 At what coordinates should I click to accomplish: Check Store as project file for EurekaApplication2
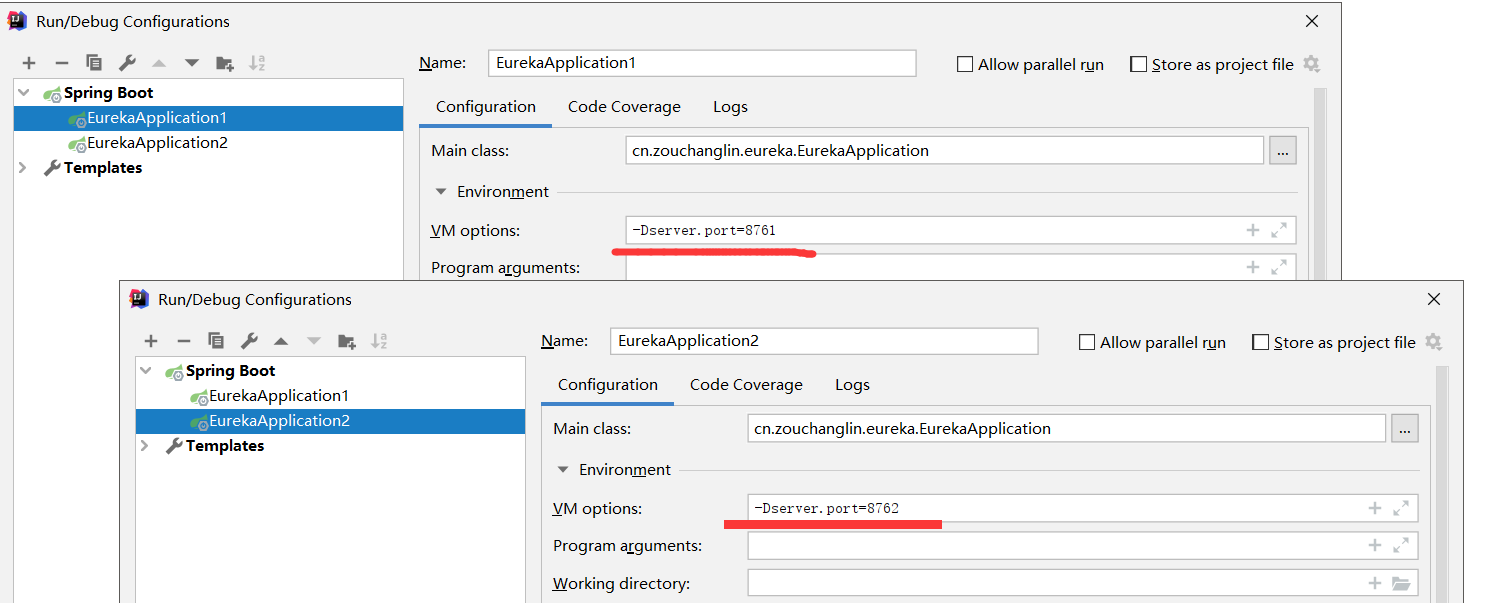click(x=1260, y=342)
